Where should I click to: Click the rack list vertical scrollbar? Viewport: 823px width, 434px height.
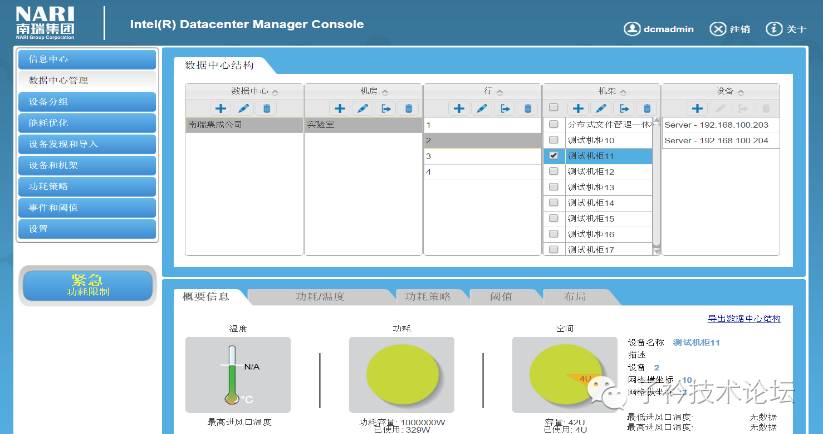click(656, 186)
